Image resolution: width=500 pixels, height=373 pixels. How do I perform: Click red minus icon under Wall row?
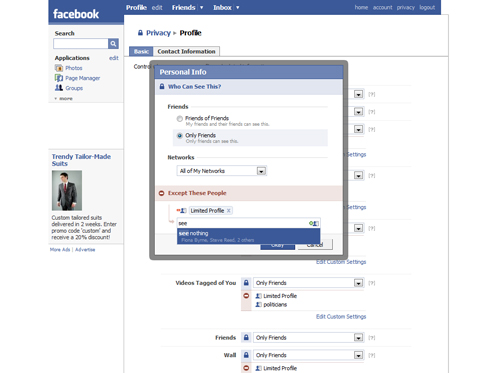pos(246,368)
